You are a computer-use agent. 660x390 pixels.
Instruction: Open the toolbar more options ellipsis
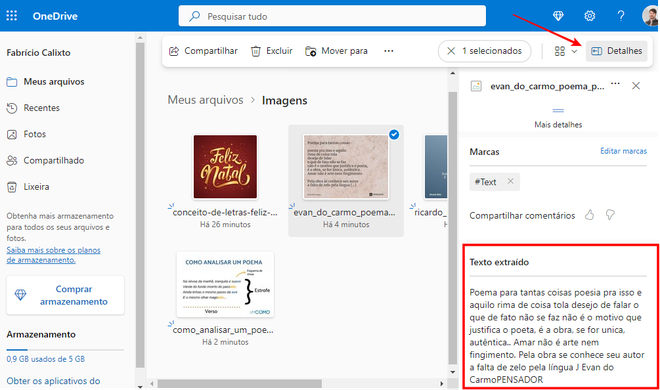[x=389, y=51]
